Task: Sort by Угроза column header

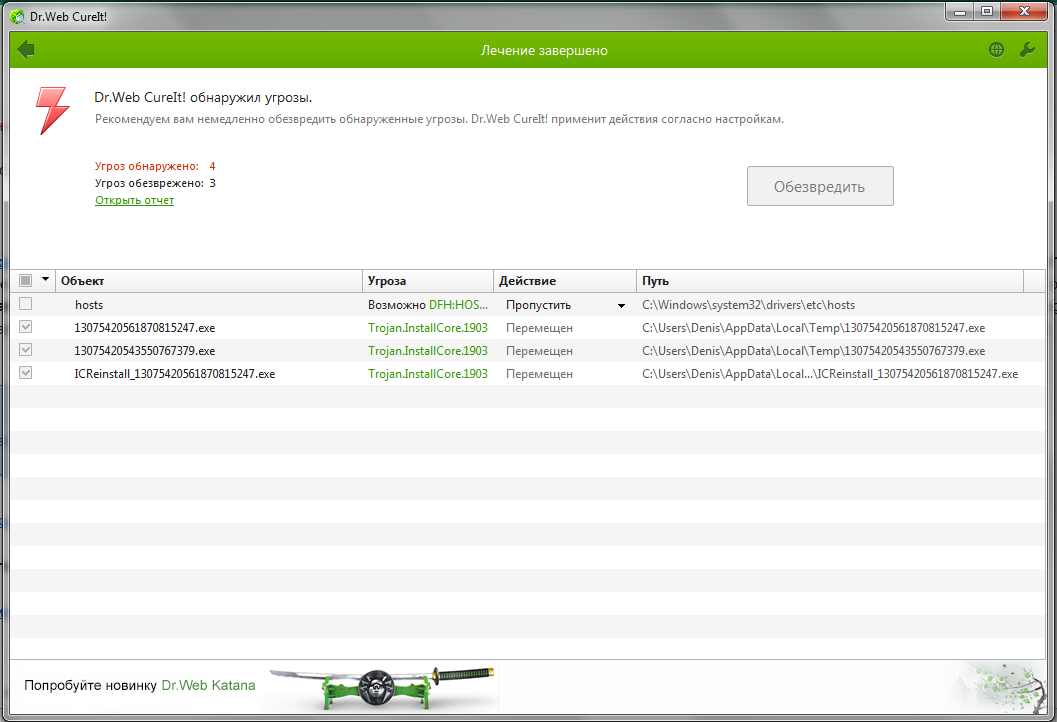Action: coord(428,281)
